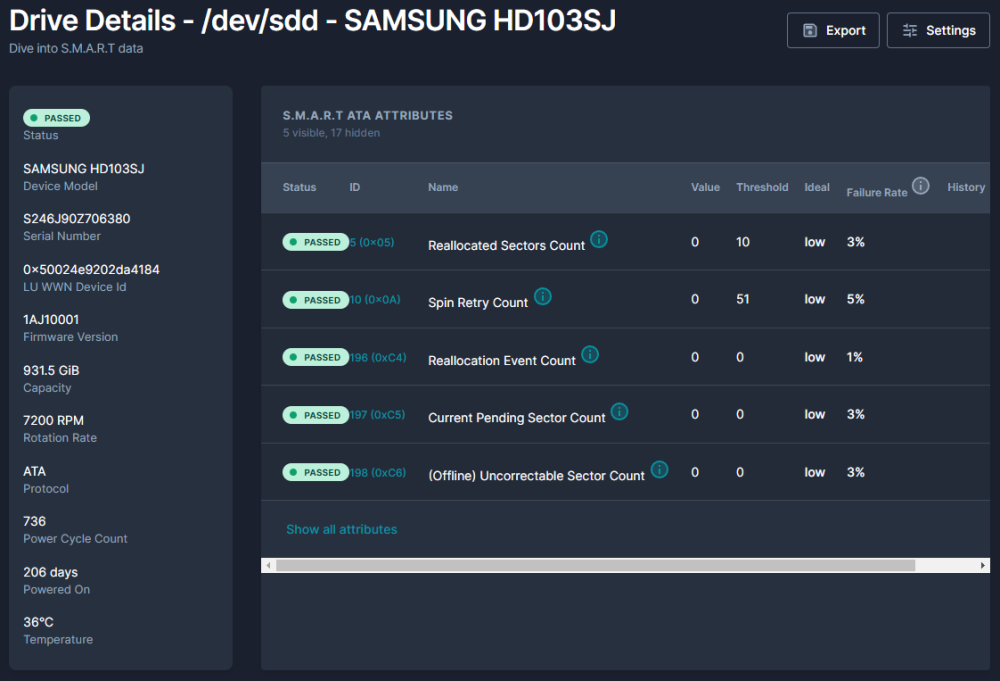Click the SAMSUNG HD103SJ device model text

(x=84, y=169)
